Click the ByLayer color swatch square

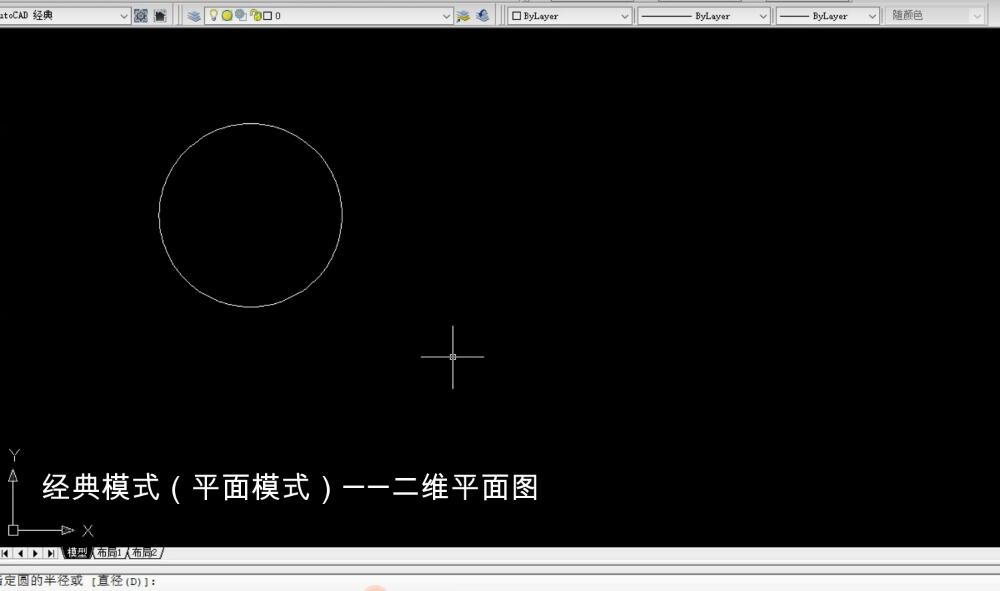pos(518,15)
